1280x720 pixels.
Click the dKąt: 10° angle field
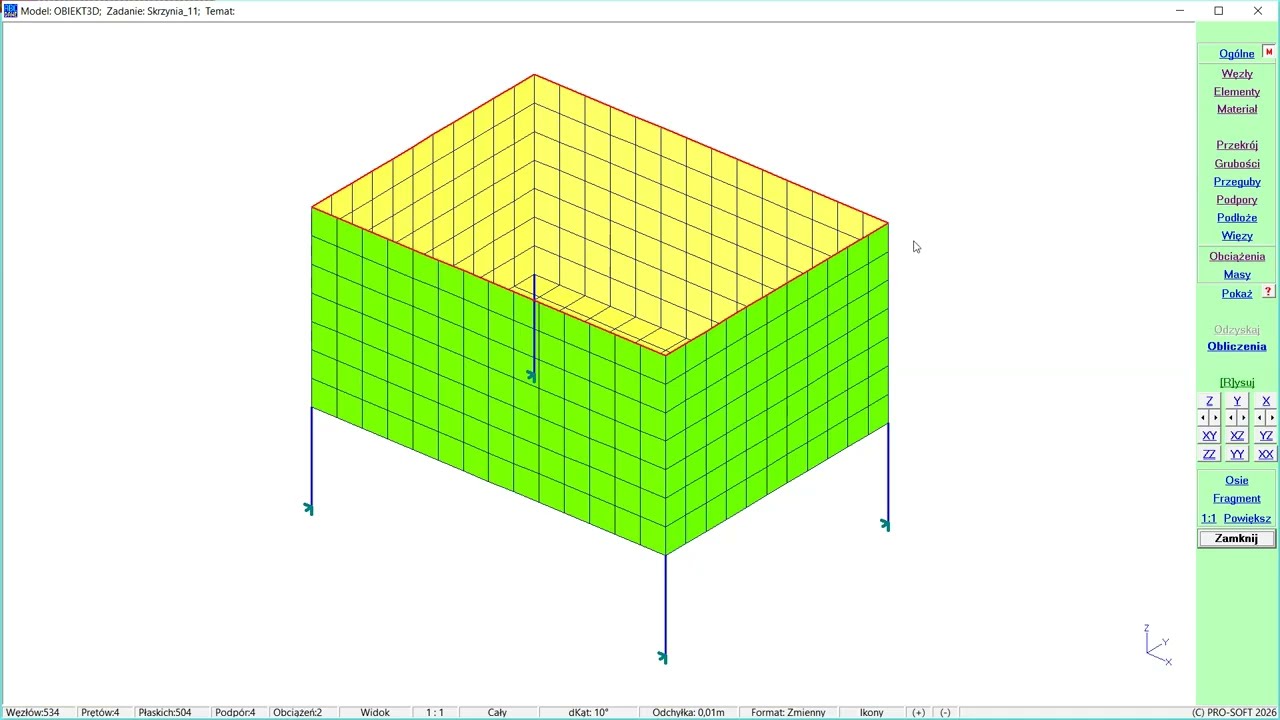click(588, 712)
